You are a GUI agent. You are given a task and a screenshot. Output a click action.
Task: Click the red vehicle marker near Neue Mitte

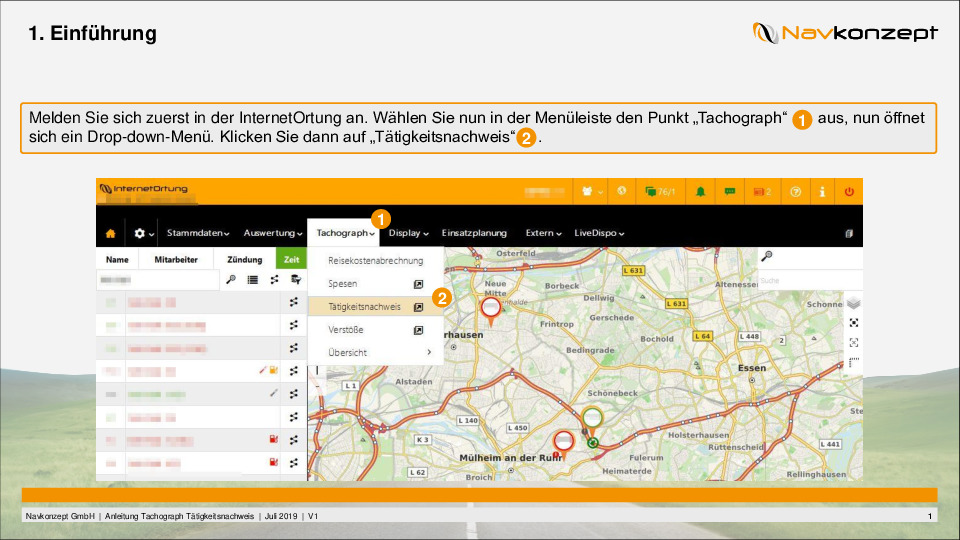point(490,310)
